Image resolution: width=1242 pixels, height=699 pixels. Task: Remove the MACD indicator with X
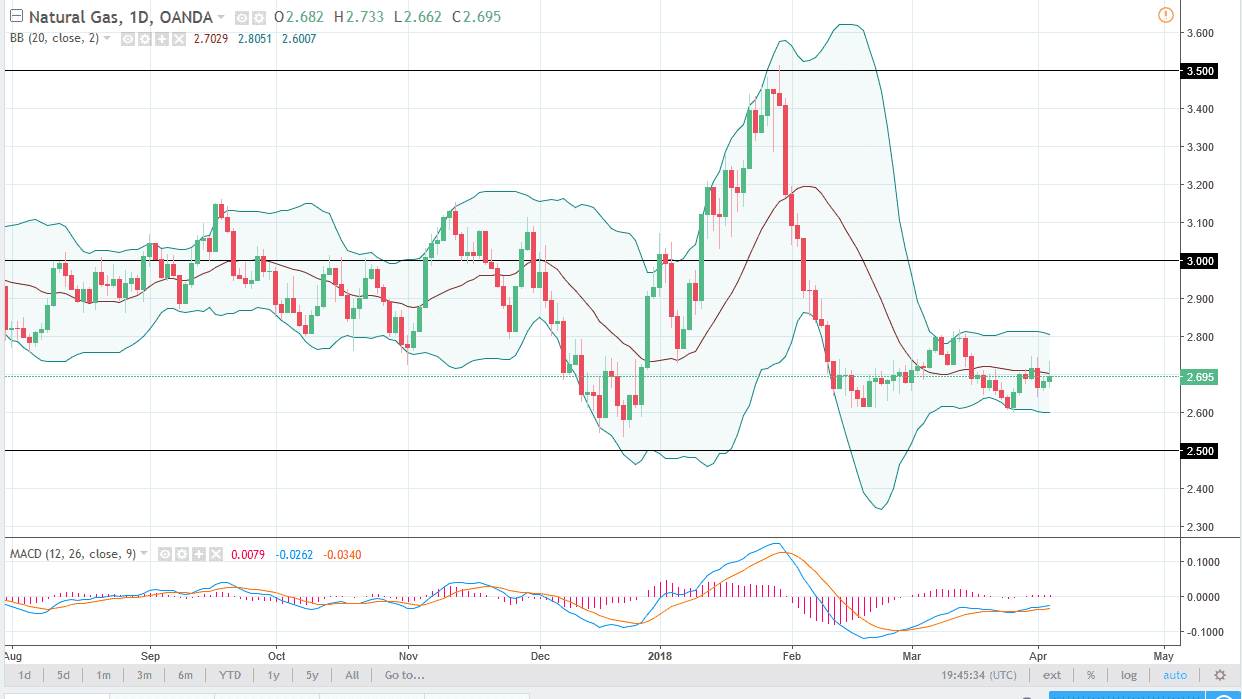(x=216, y=553)
